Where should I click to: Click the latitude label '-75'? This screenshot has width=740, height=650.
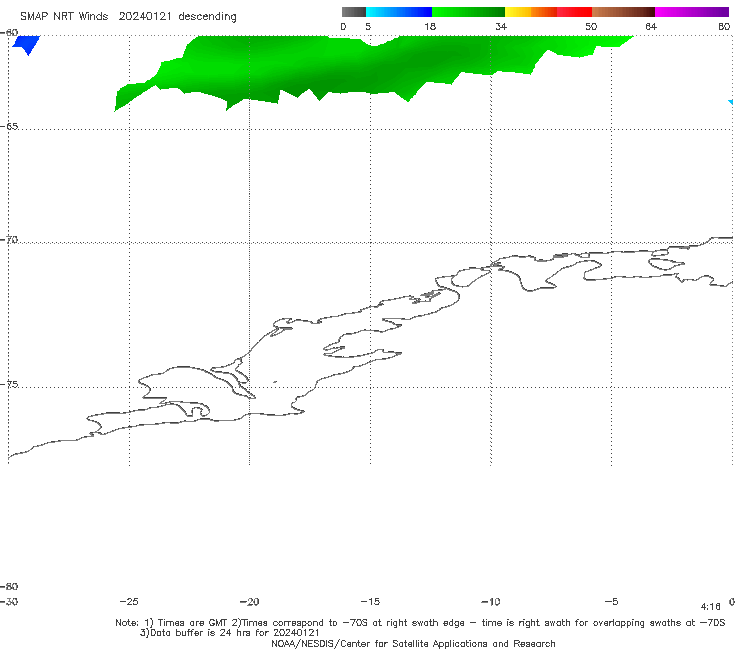click(9, 385)
